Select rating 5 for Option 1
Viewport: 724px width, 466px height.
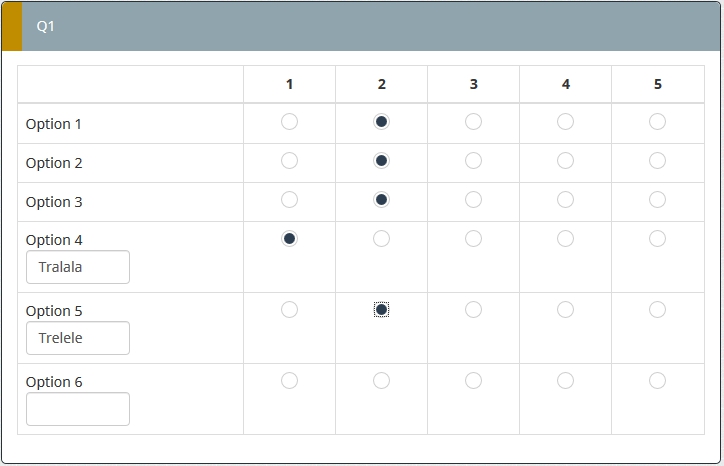tap(657, 122)
